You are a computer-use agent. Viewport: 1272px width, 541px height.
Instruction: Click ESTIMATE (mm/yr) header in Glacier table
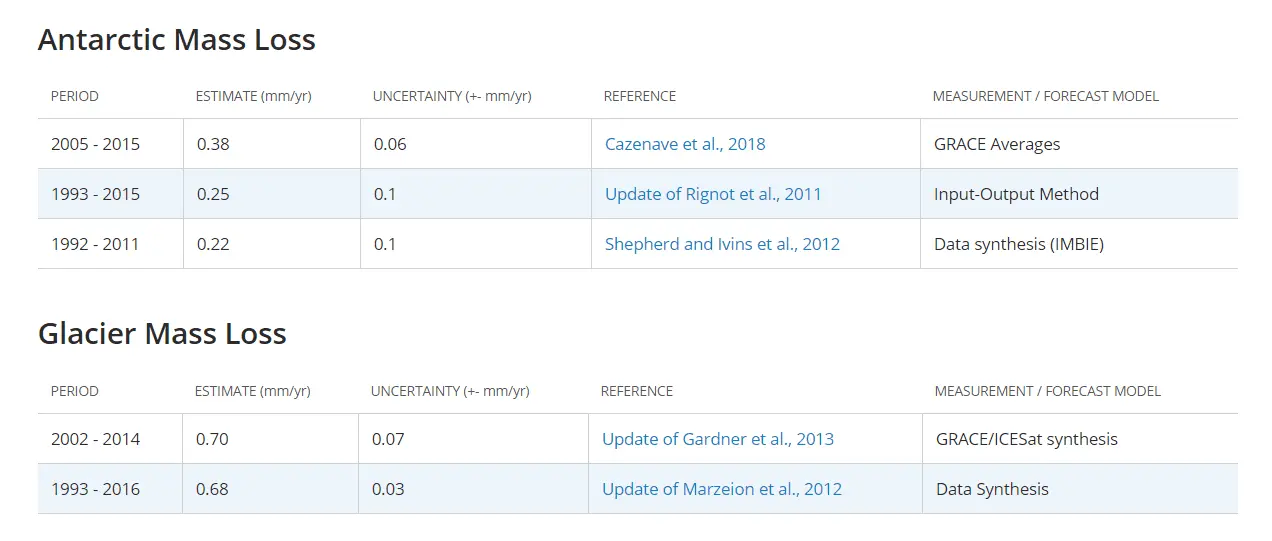(x=252, y=391)
